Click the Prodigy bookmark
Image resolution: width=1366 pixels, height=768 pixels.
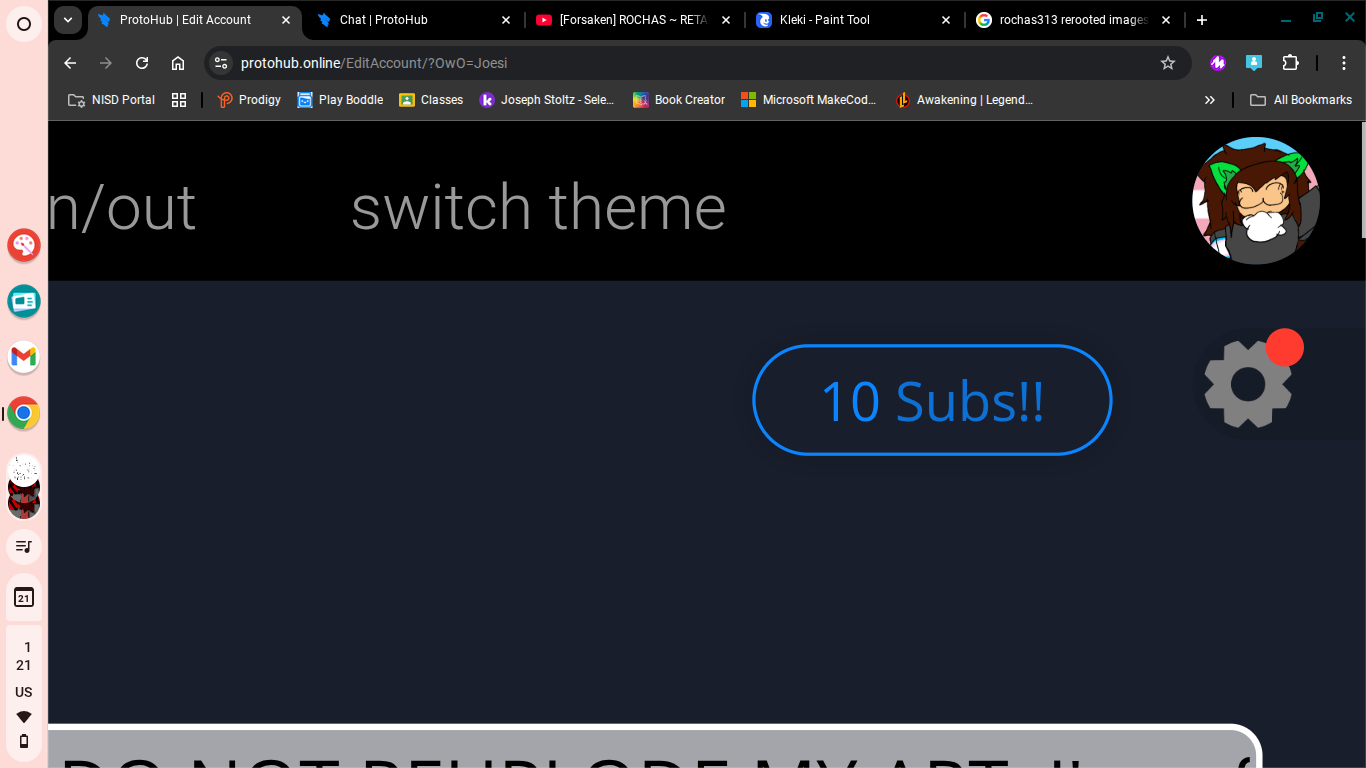click(x=249, y=99)
